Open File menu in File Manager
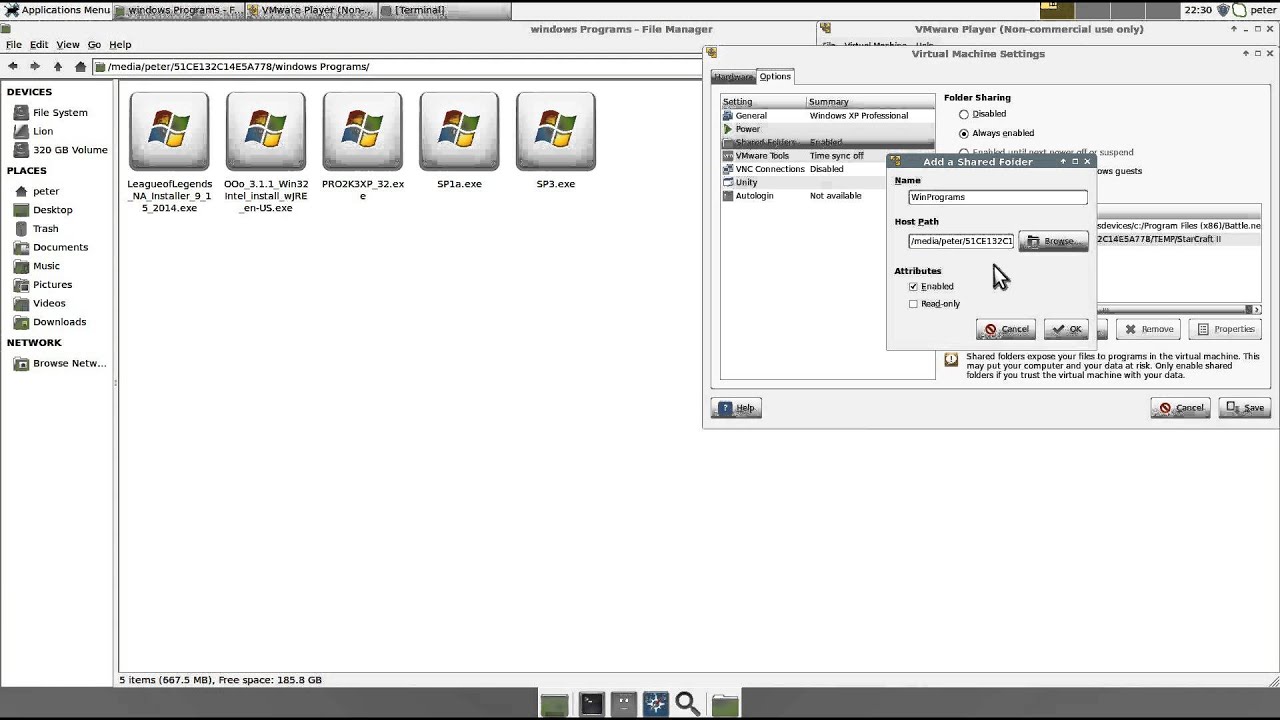1280x720 pixels. tap(14, 45)
